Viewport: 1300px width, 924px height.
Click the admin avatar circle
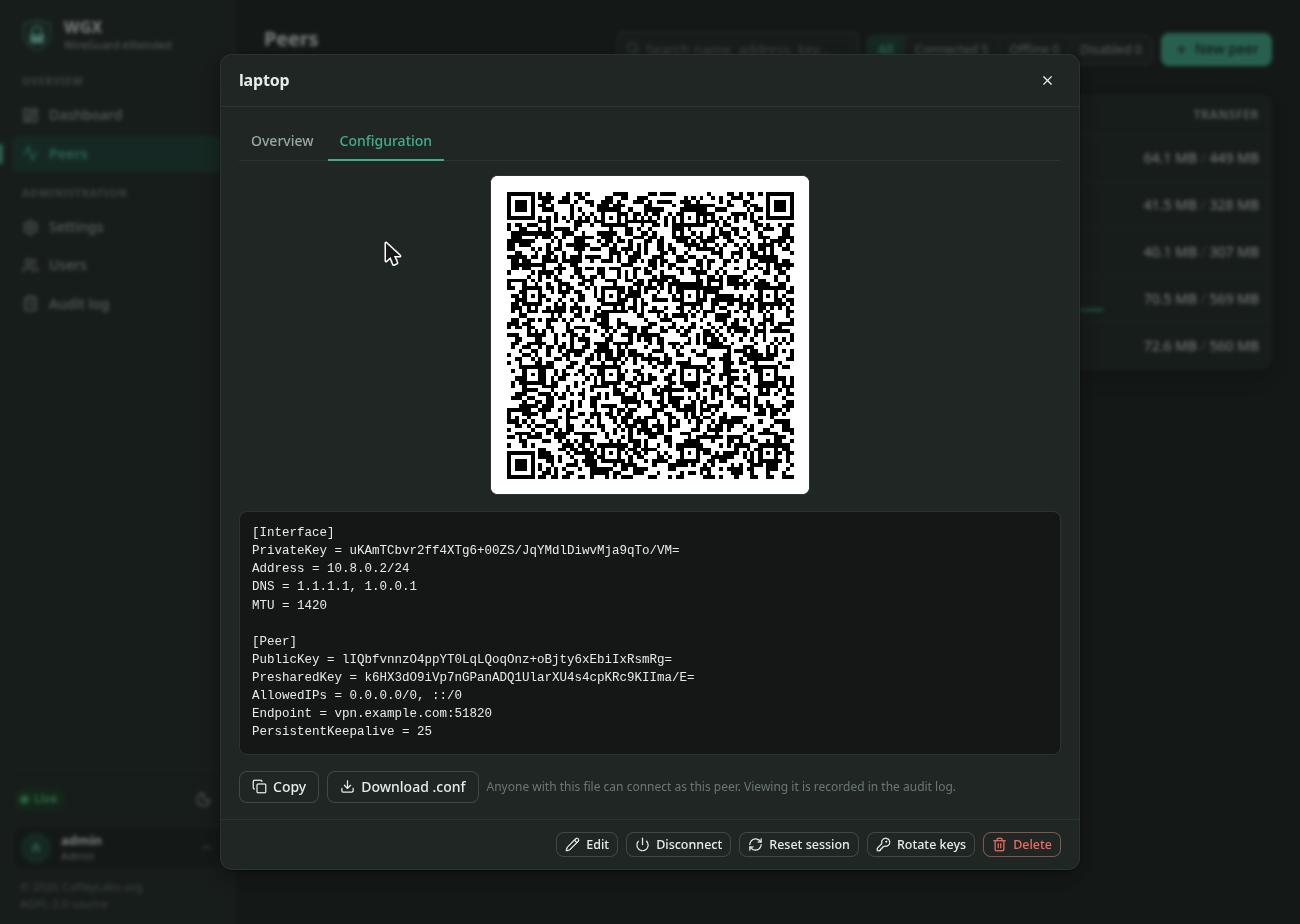36,848
